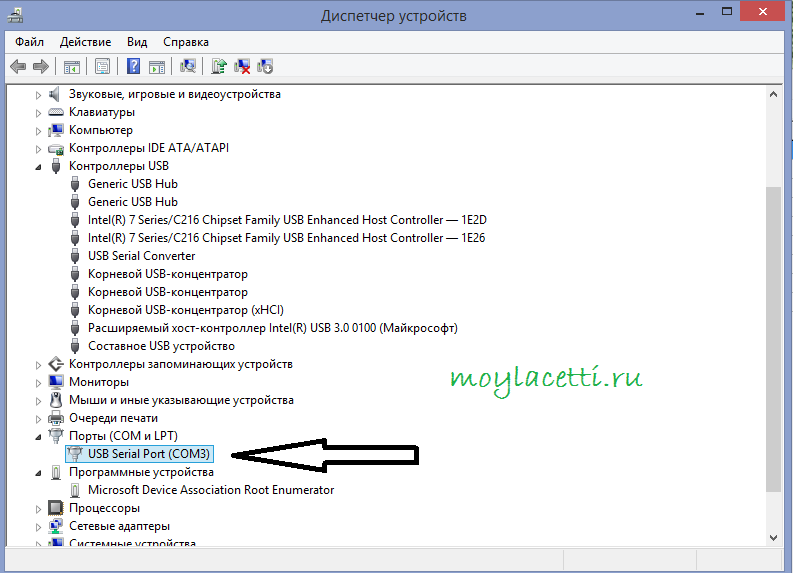Click the Uninstall device red X icon
793x573 pixels.
[x=242, y=67]
